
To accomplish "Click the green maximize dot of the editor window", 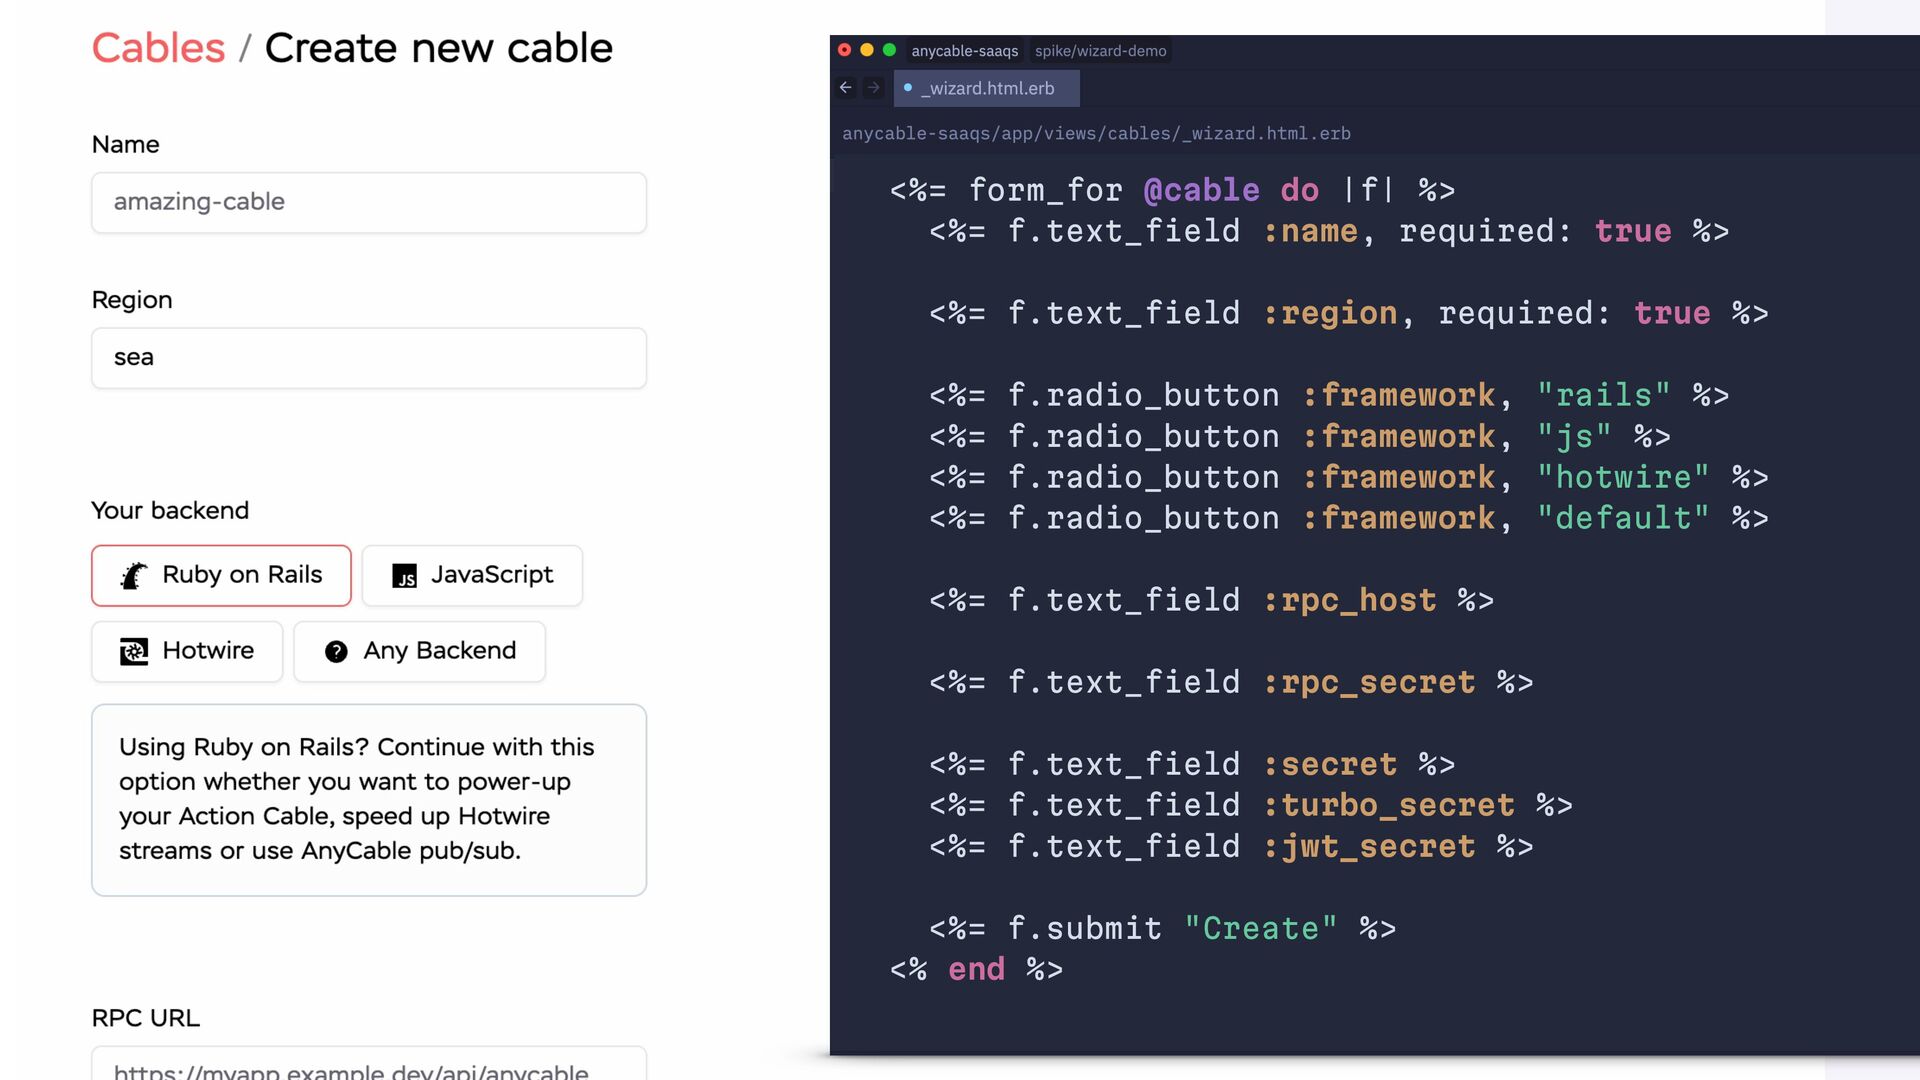I will click(x=889, y=50).
